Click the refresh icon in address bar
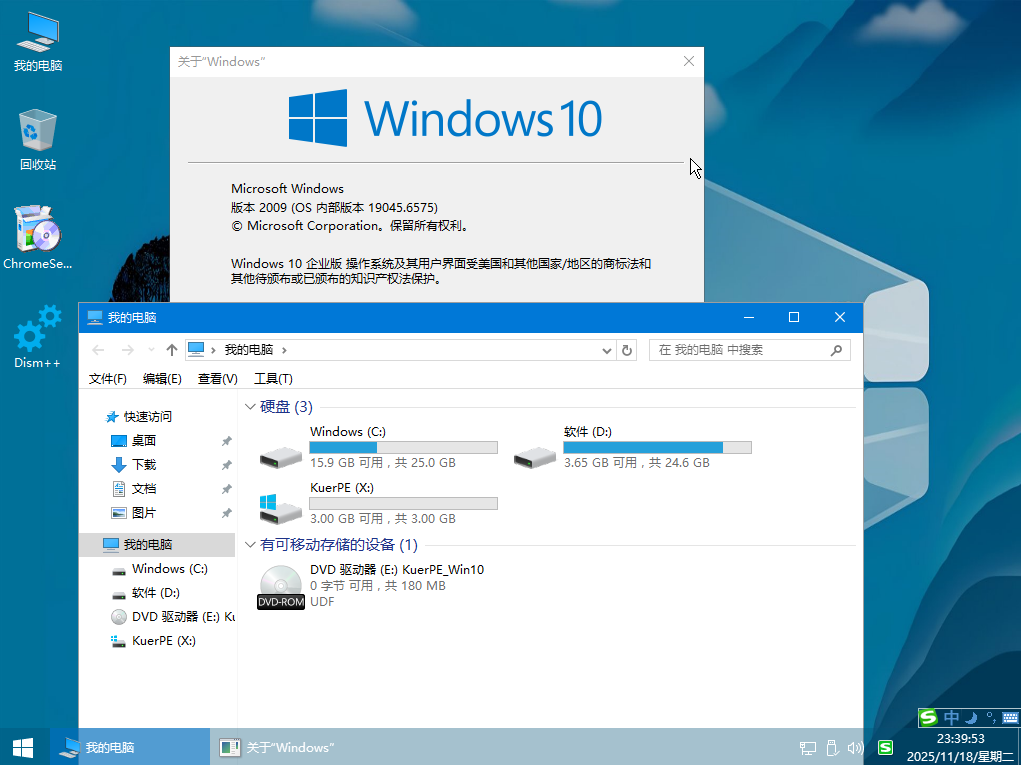 point(627,350)
